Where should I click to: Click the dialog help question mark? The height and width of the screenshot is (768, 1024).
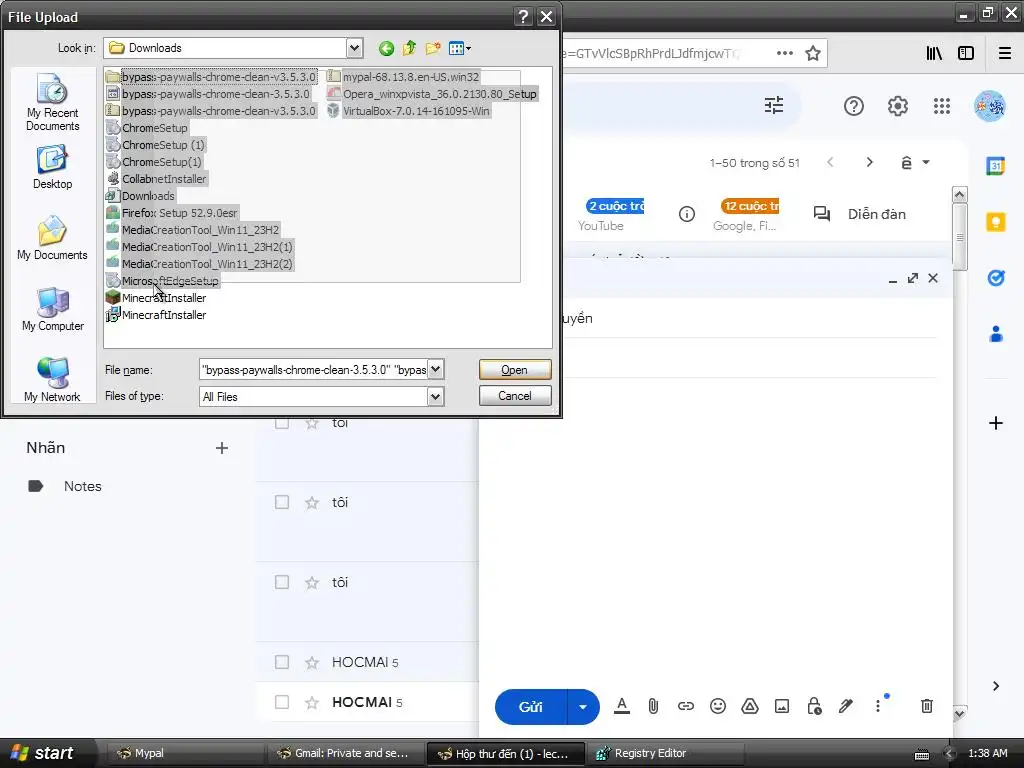523,17
